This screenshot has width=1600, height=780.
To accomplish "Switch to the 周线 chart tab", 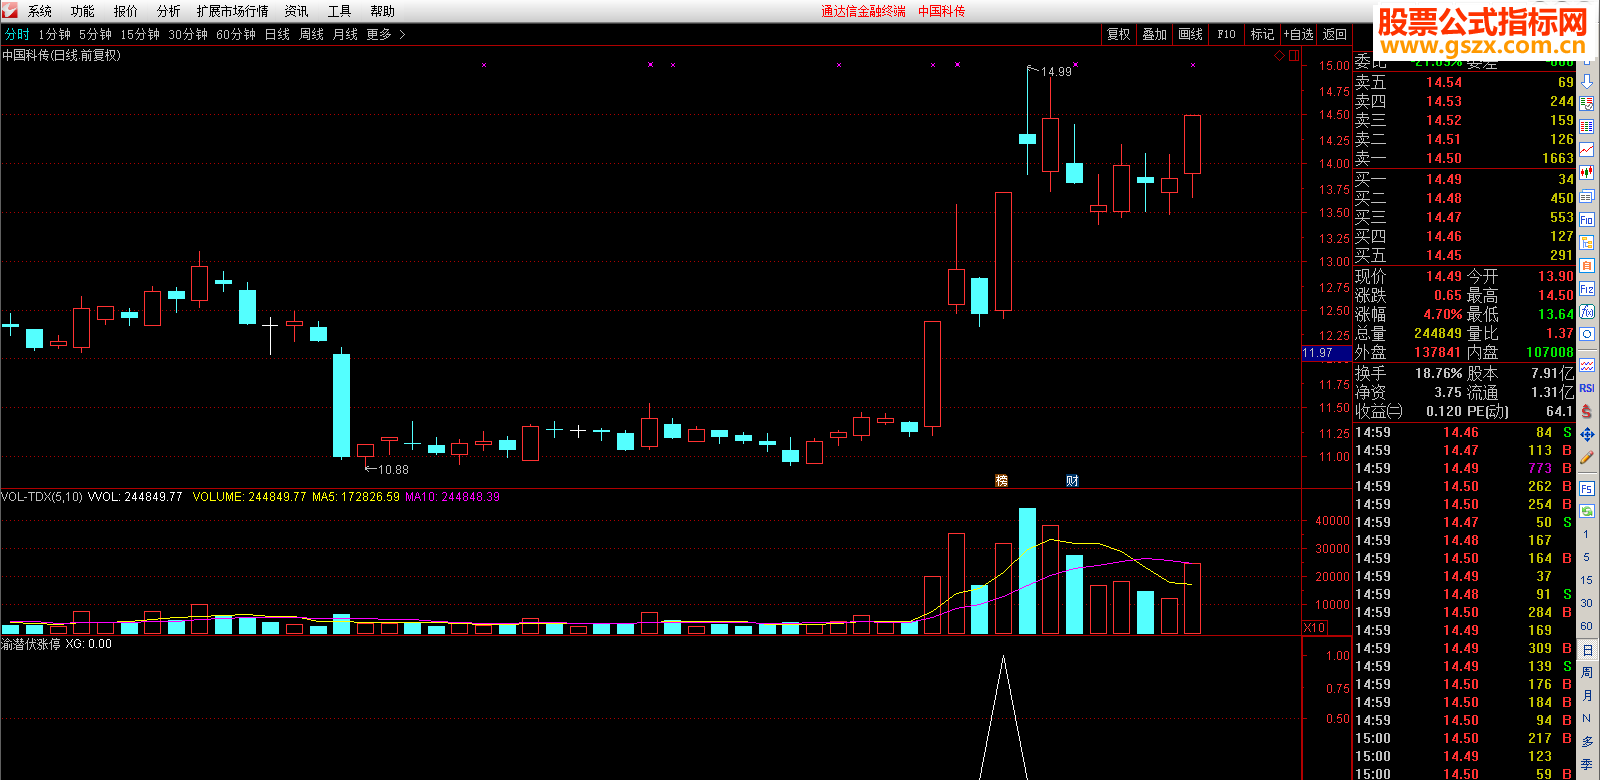I will [311, 34].
